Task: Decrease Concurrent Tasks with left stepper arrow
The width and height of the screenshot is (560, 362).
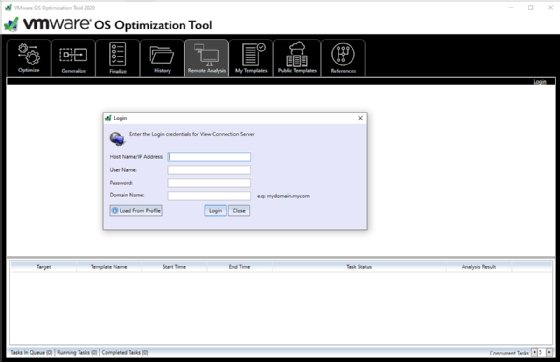Action: pyautogui.click(x=534, y=352)
